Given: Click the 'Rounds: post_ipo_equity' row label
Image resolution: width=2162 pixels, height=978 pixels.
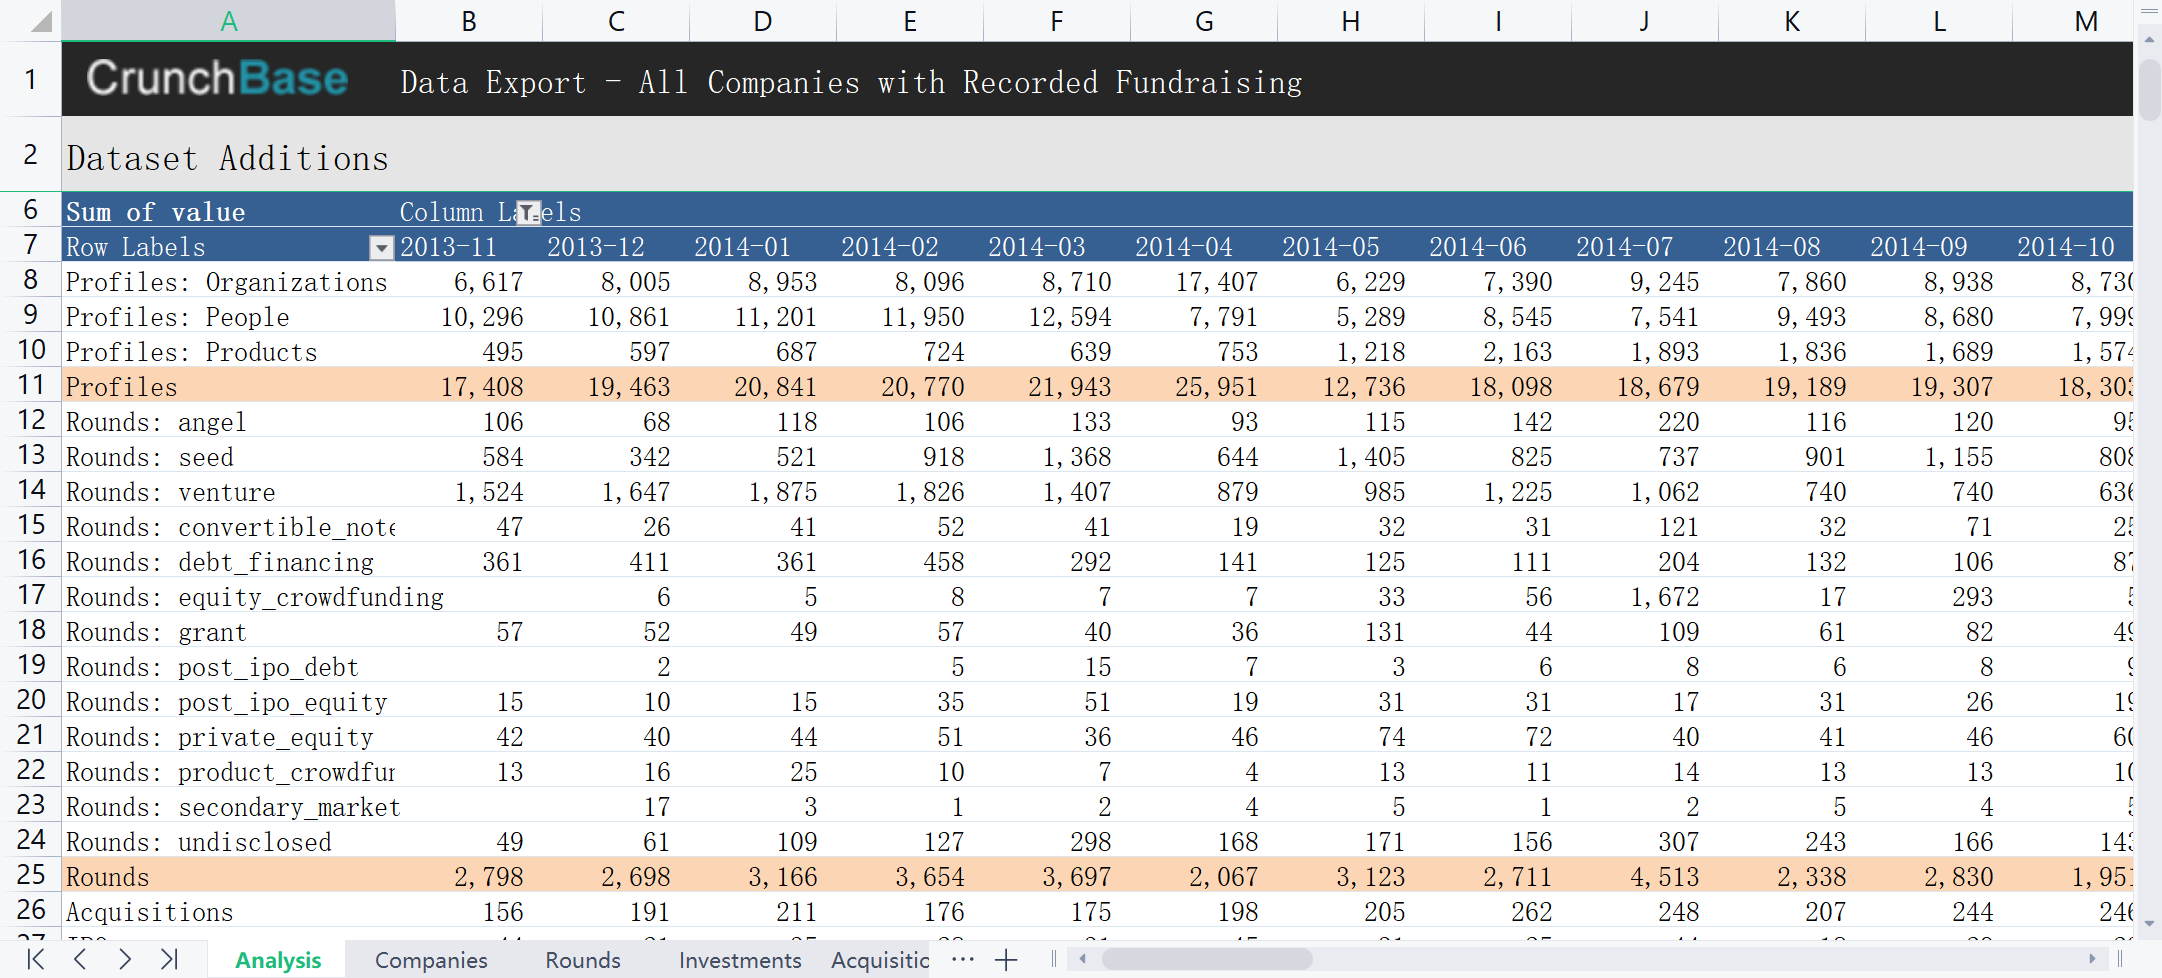Looking at the screenshot, I should click(x=229, y=702).
